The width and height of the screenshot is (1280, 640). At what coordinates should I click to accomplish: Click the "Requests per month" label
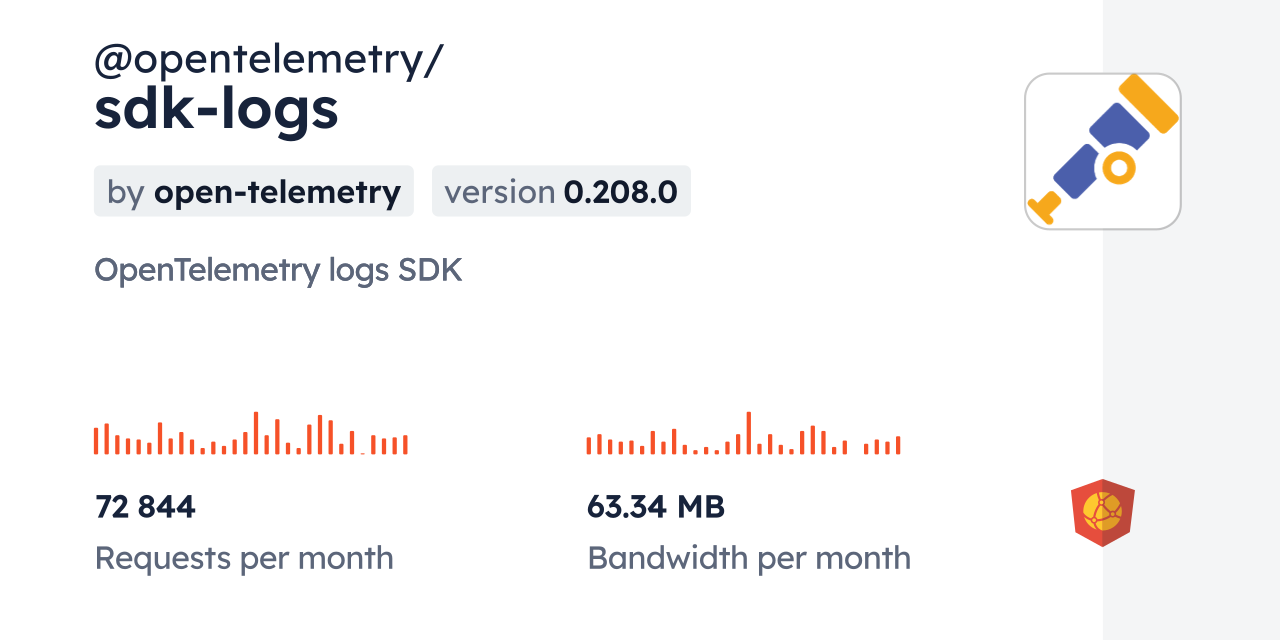click(244, 558)
